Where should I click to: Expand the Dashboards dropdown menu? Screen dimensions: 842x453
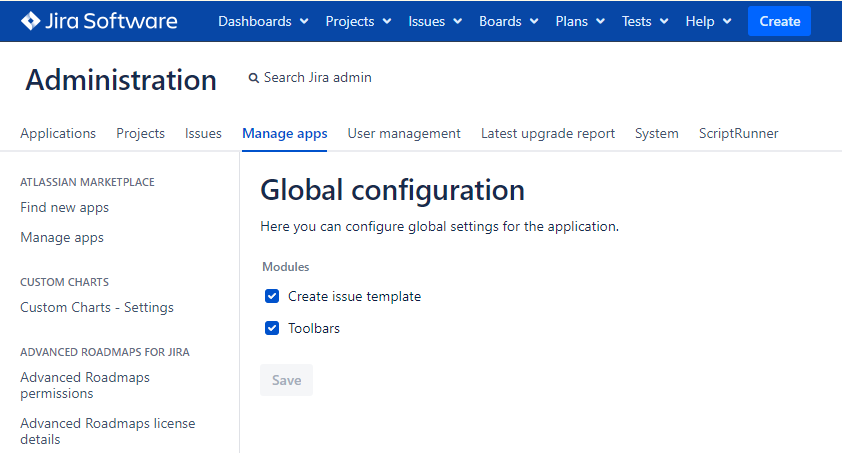point(263,21)
